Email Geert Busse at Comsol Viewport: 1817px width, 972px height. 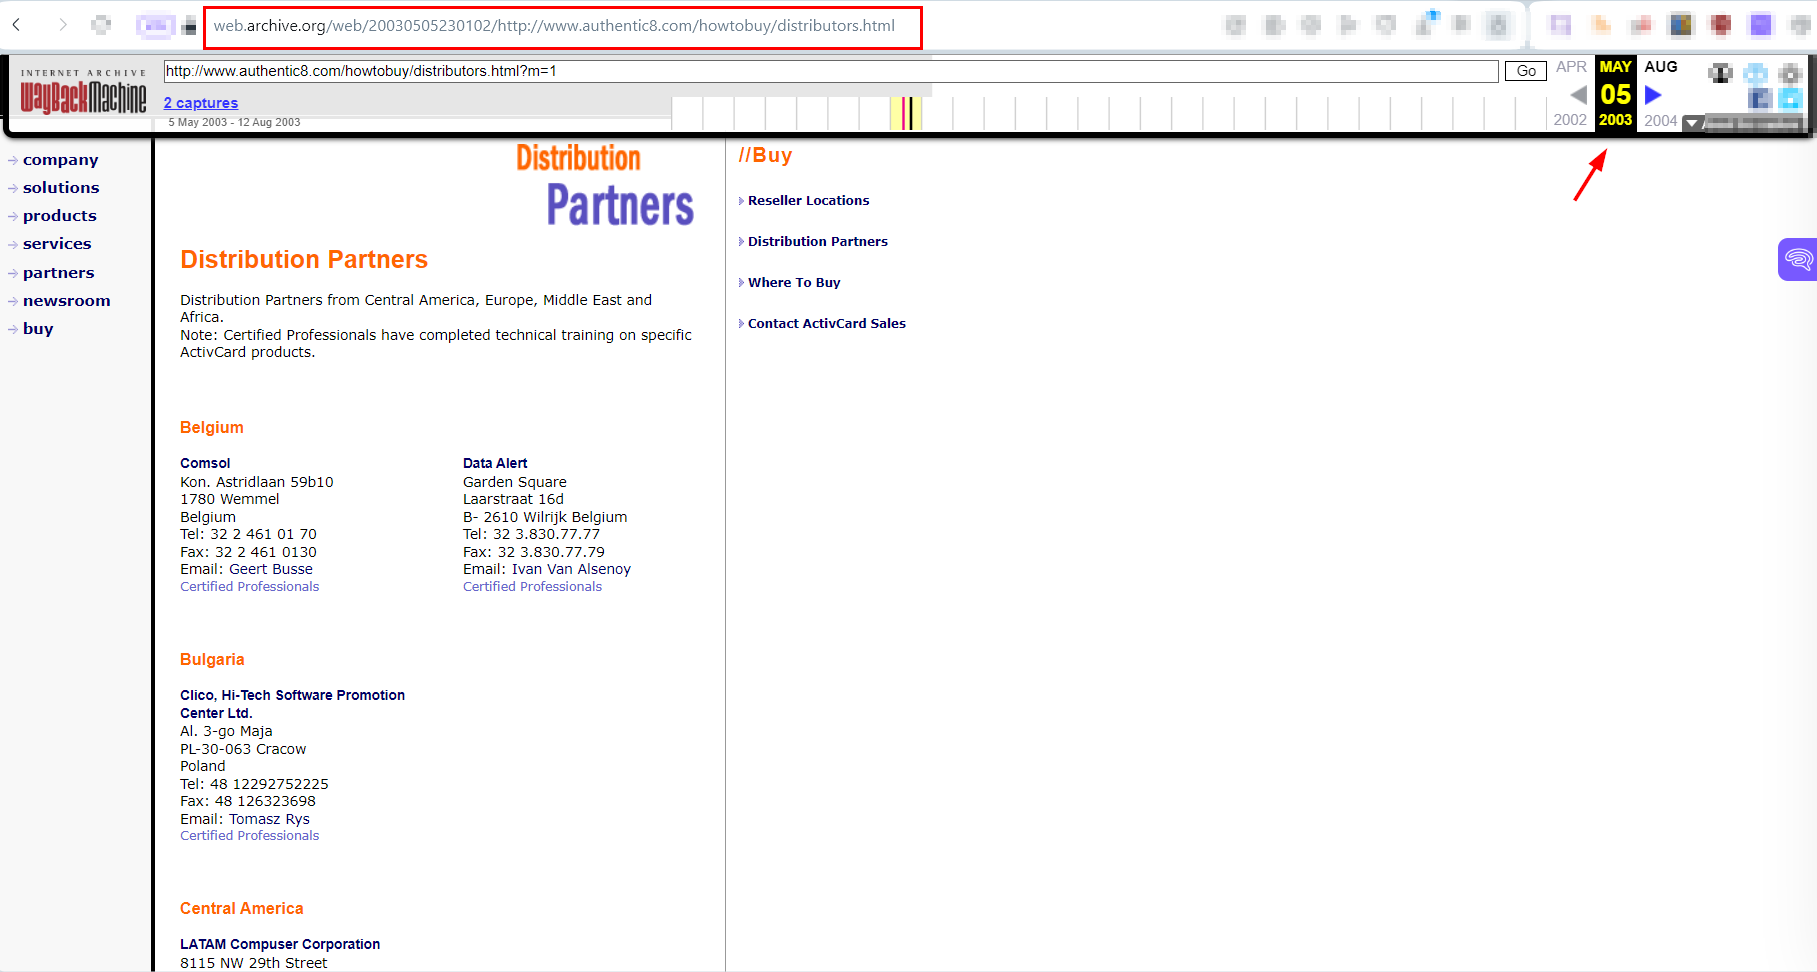[x=271, y=569]
